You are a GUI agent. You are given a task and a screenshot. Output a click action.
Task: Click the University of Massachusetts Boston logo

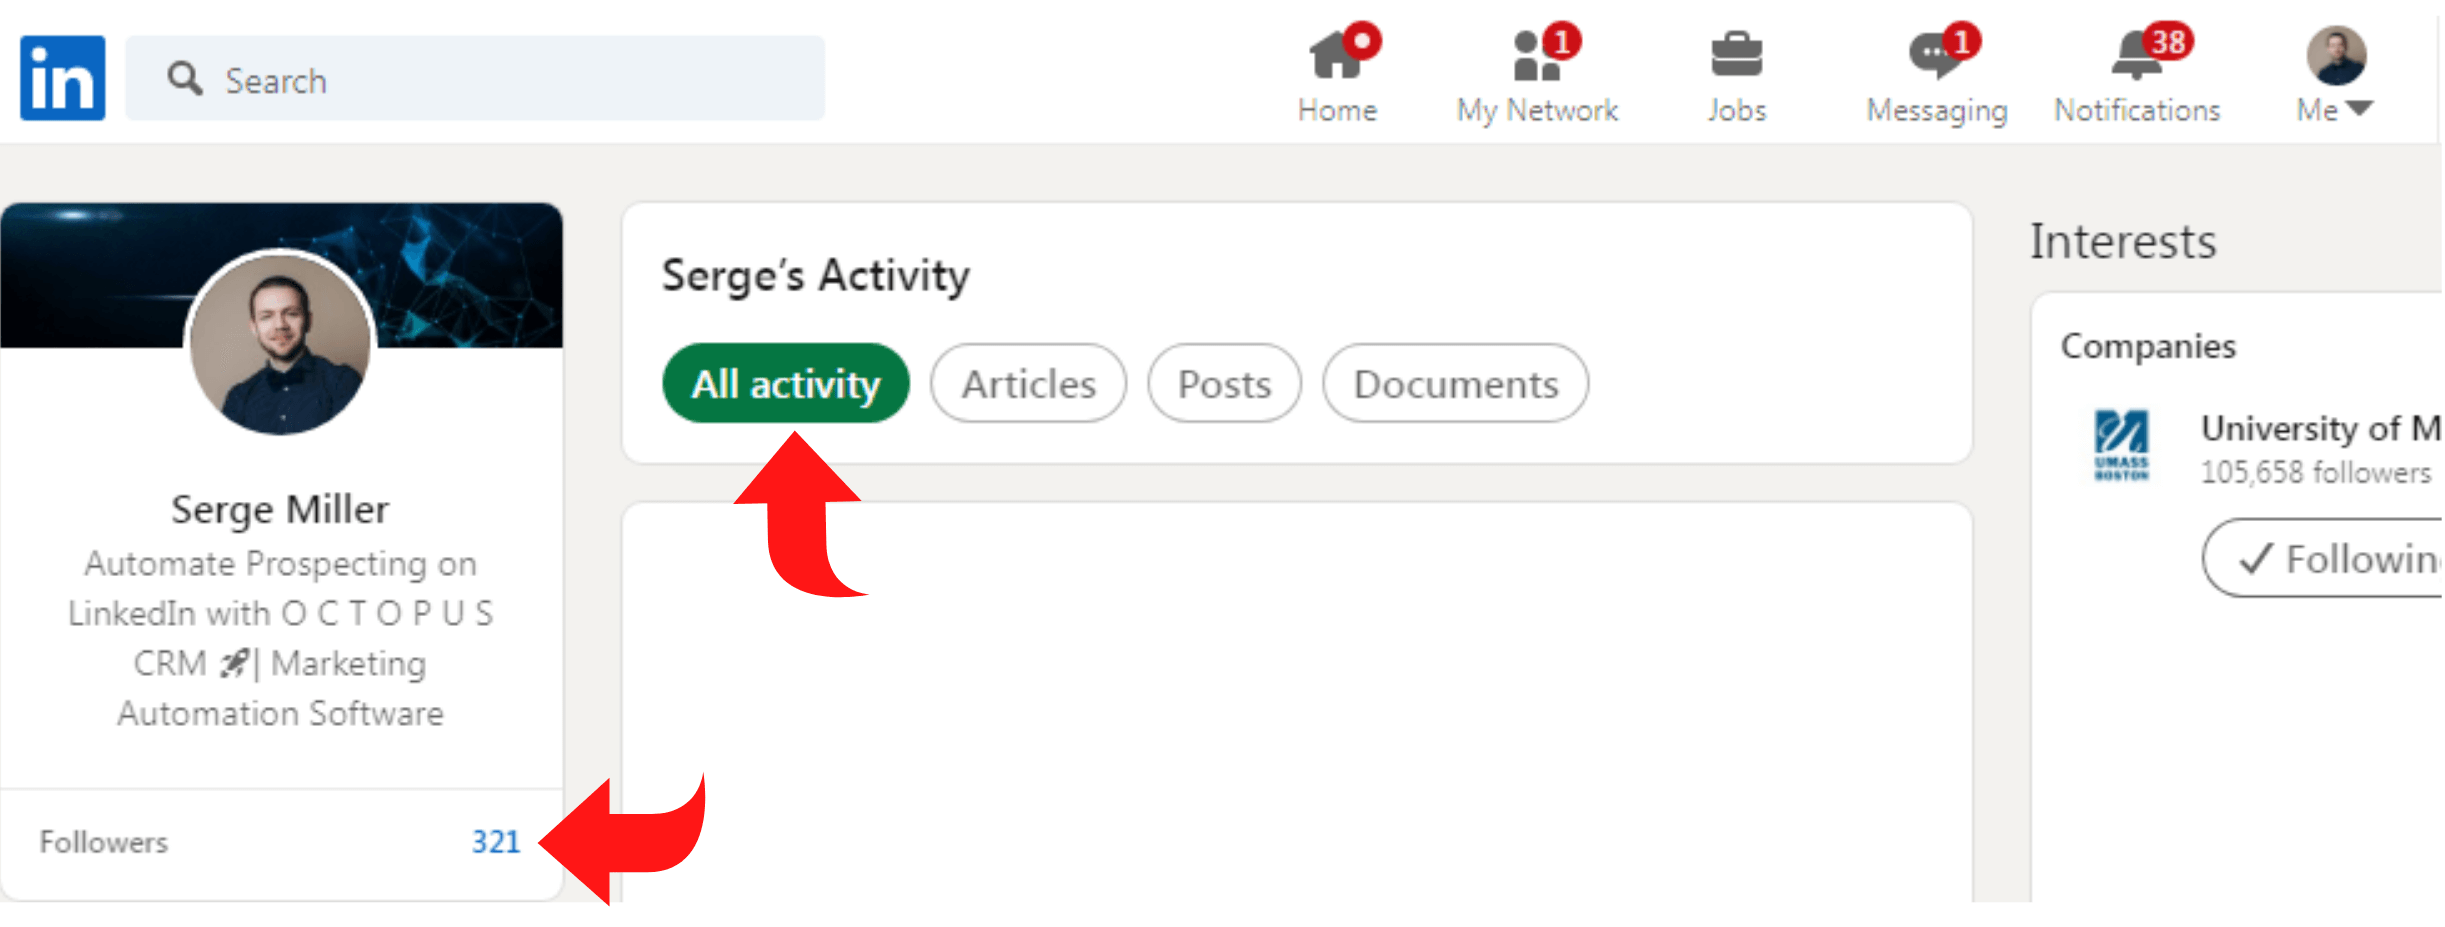(2121, 445)
